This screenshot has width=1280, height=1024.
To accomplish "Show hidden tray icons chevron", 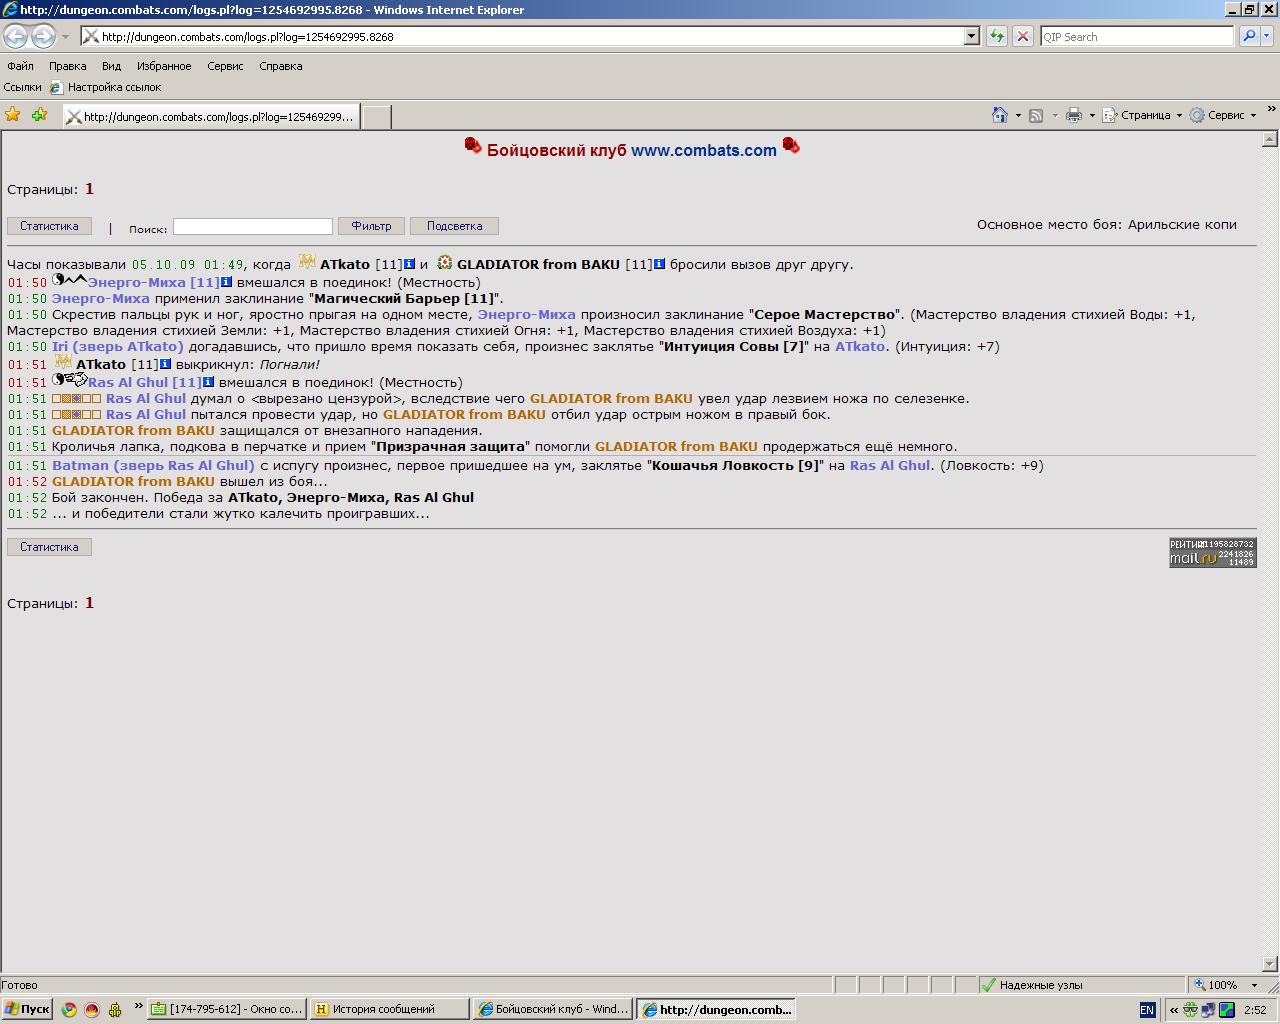I will point(1174,1010).
